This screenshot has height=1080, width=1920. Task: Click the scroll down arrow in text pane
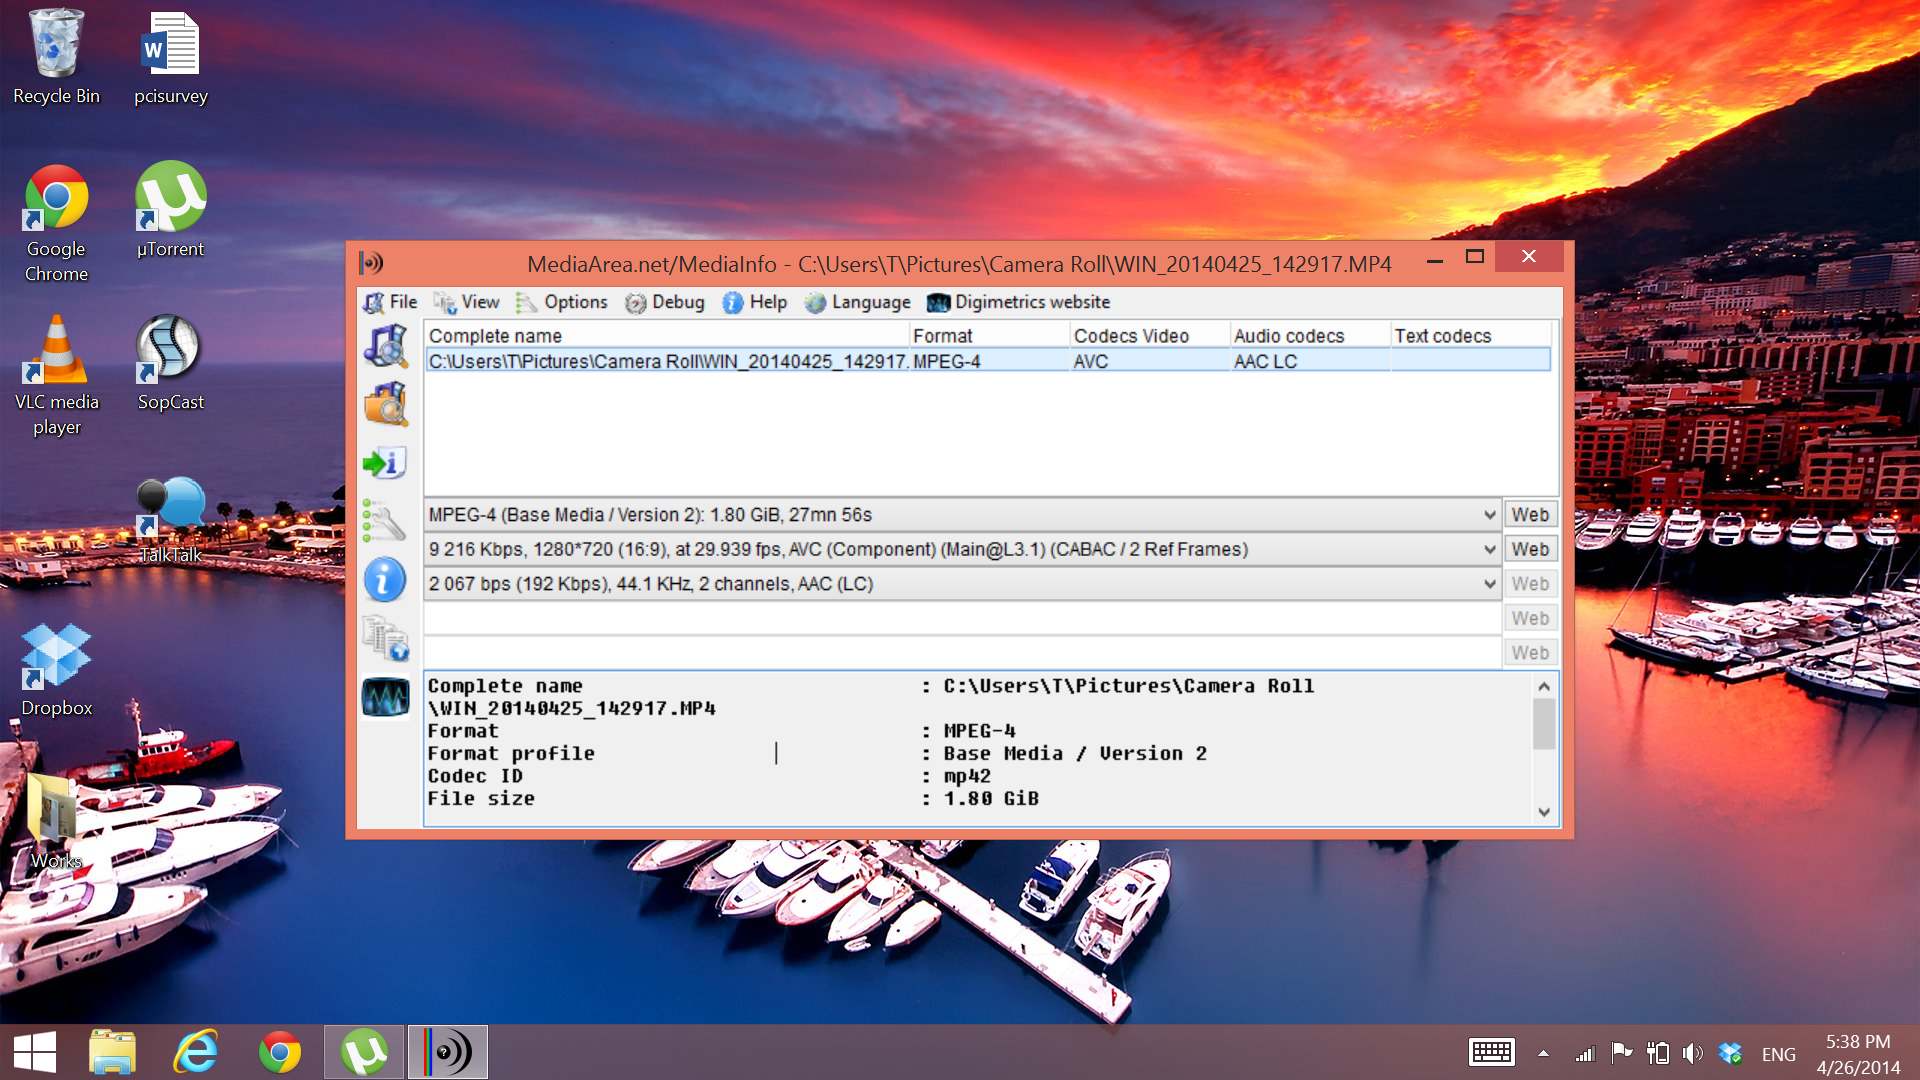pos(1544,812)
